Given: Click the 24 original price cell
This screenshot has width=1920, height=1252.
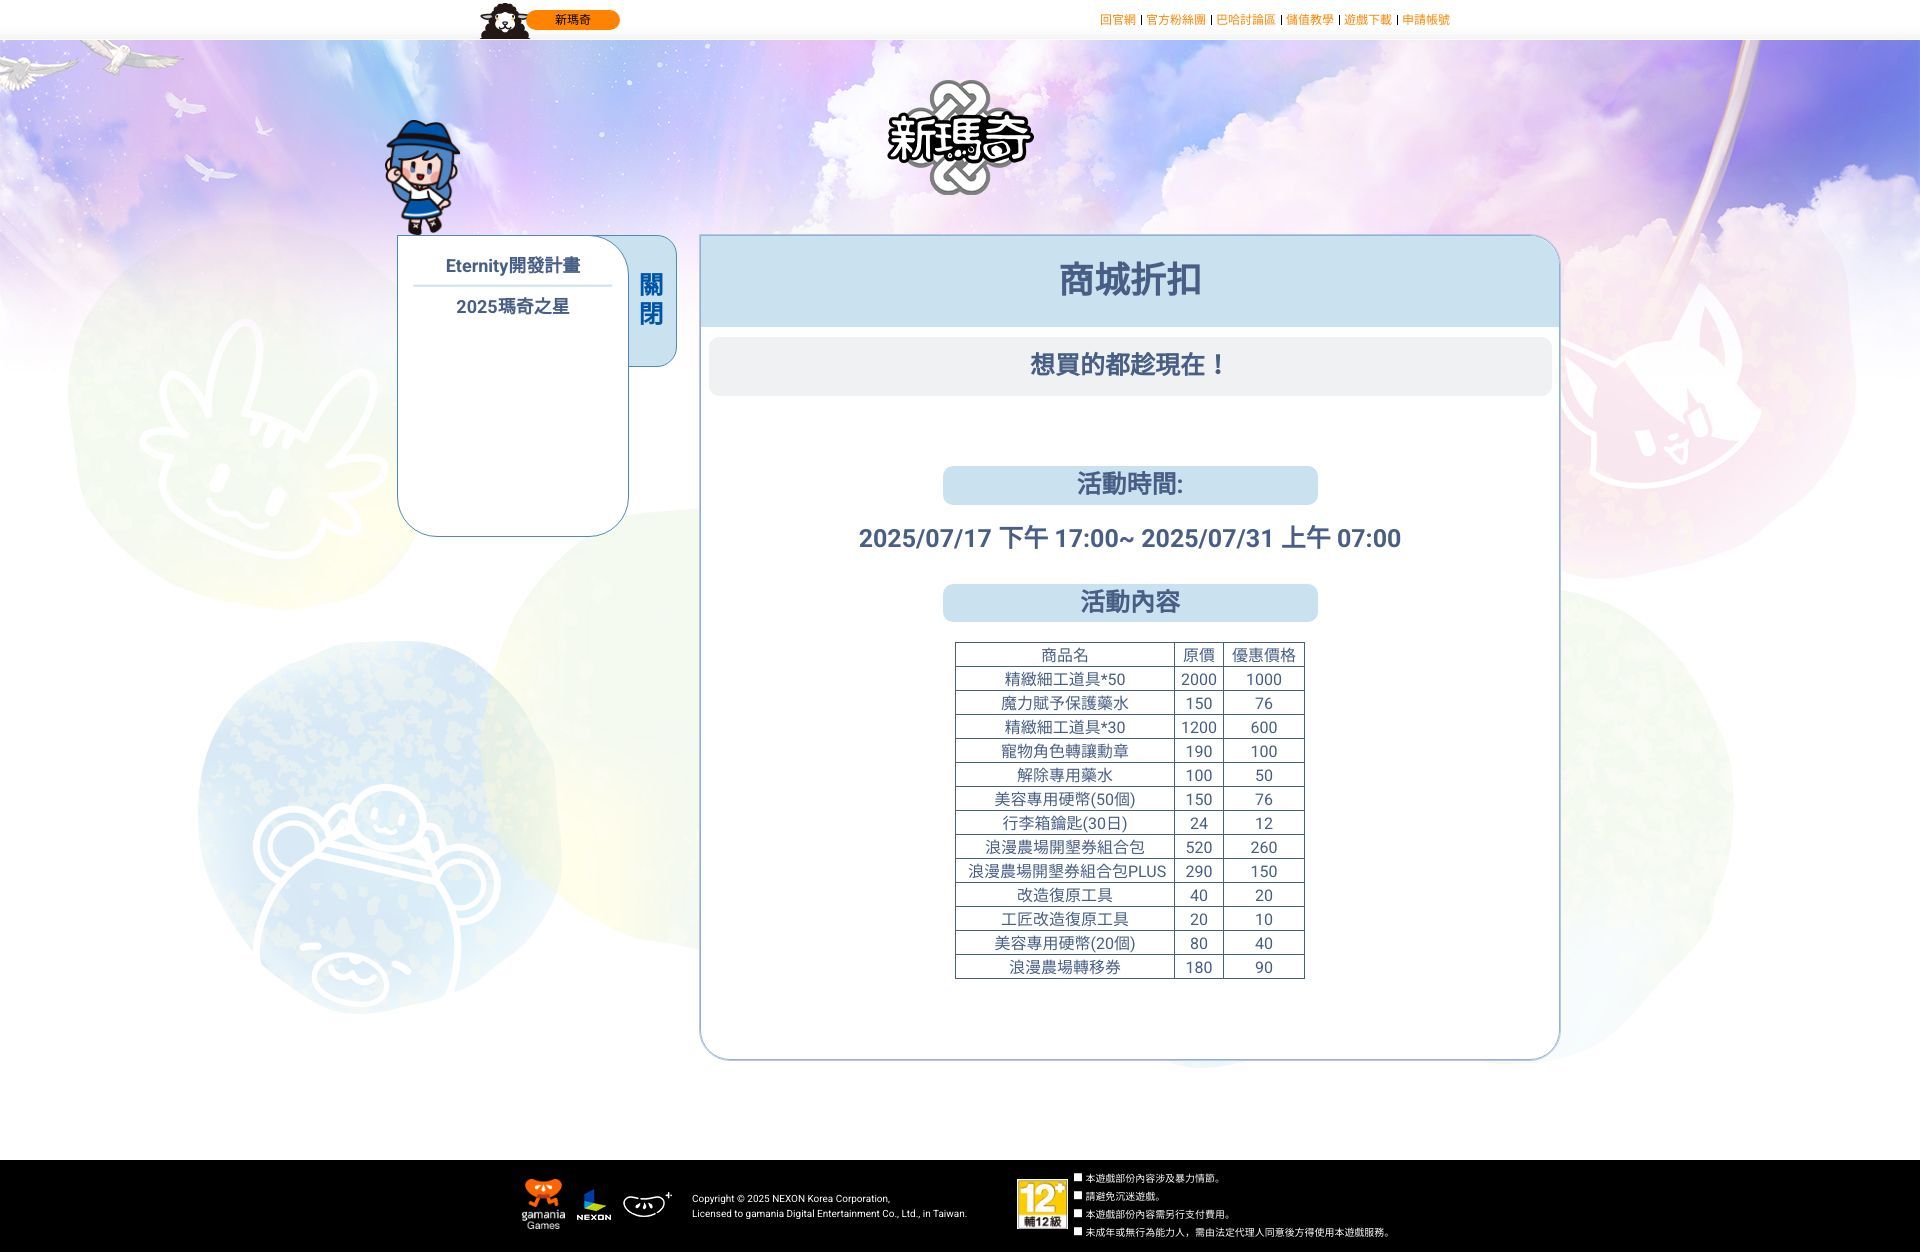Looking at the screenshot, I should (1199, 823).
